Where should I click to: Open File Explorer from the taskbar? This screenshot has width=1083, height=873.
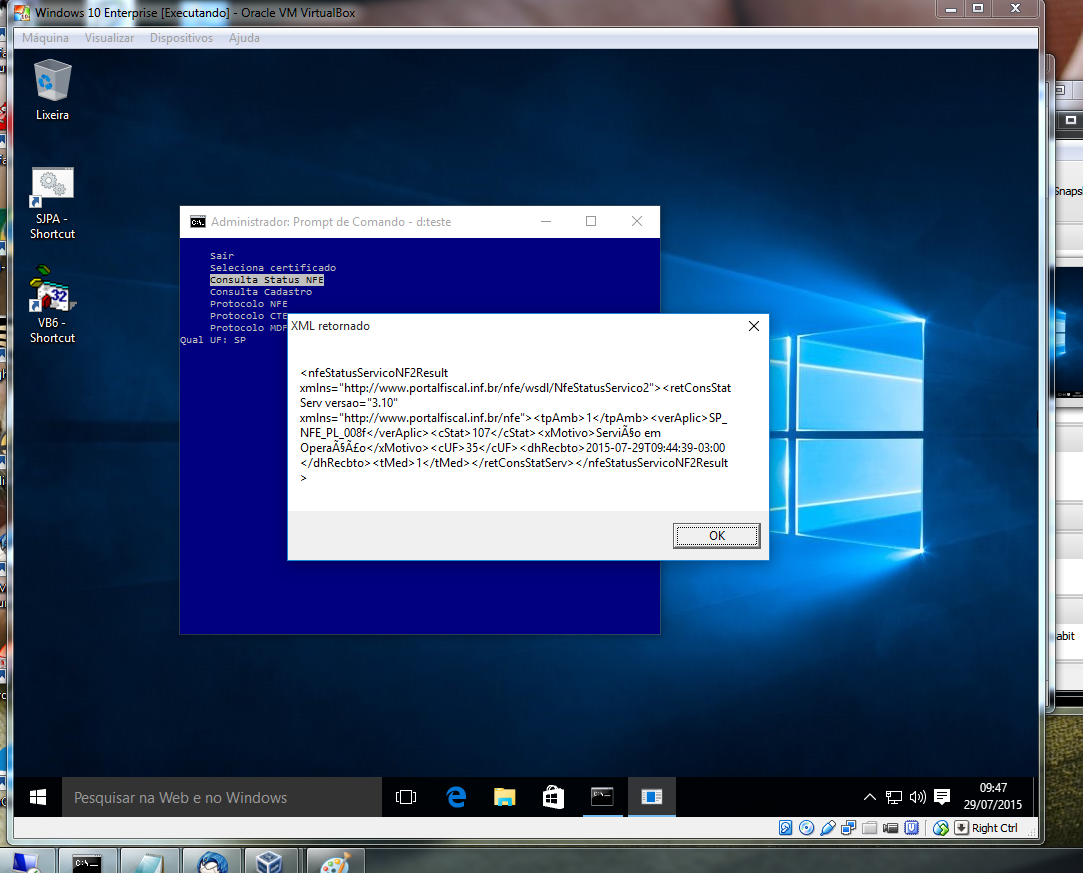[505, 797]
